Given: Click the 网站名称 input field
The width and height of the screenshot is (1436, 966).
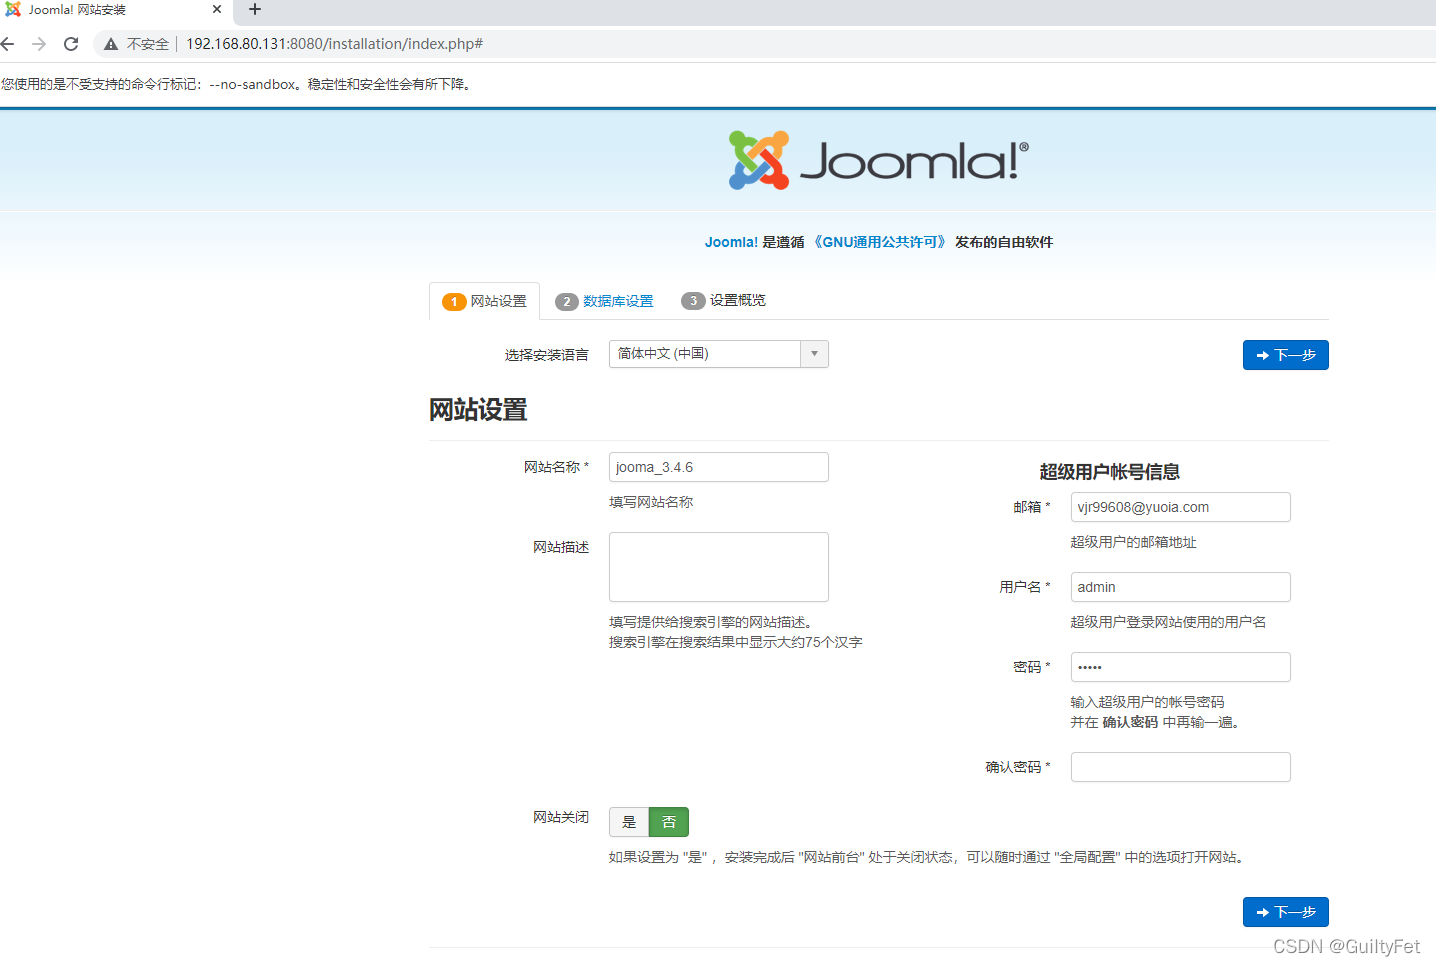Looking at the screenshot, I should [x=718, y=467].
